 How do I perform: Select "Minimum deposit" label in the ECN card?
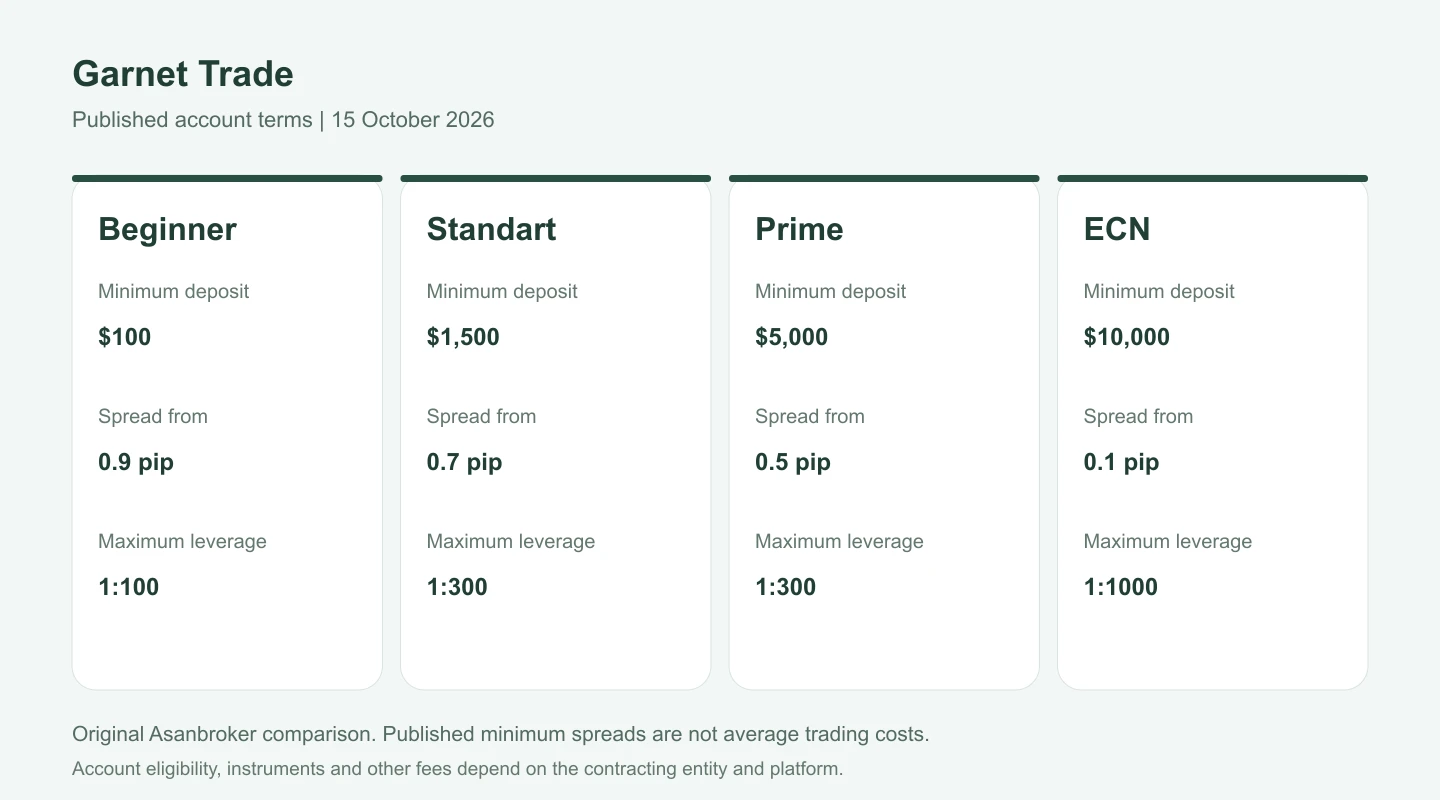coord(1159,292)
